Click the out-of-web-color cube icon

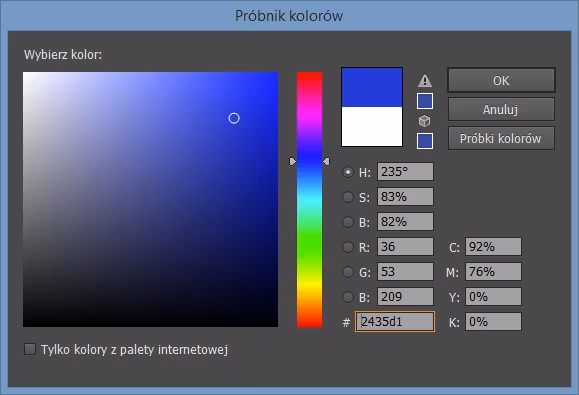425,121
